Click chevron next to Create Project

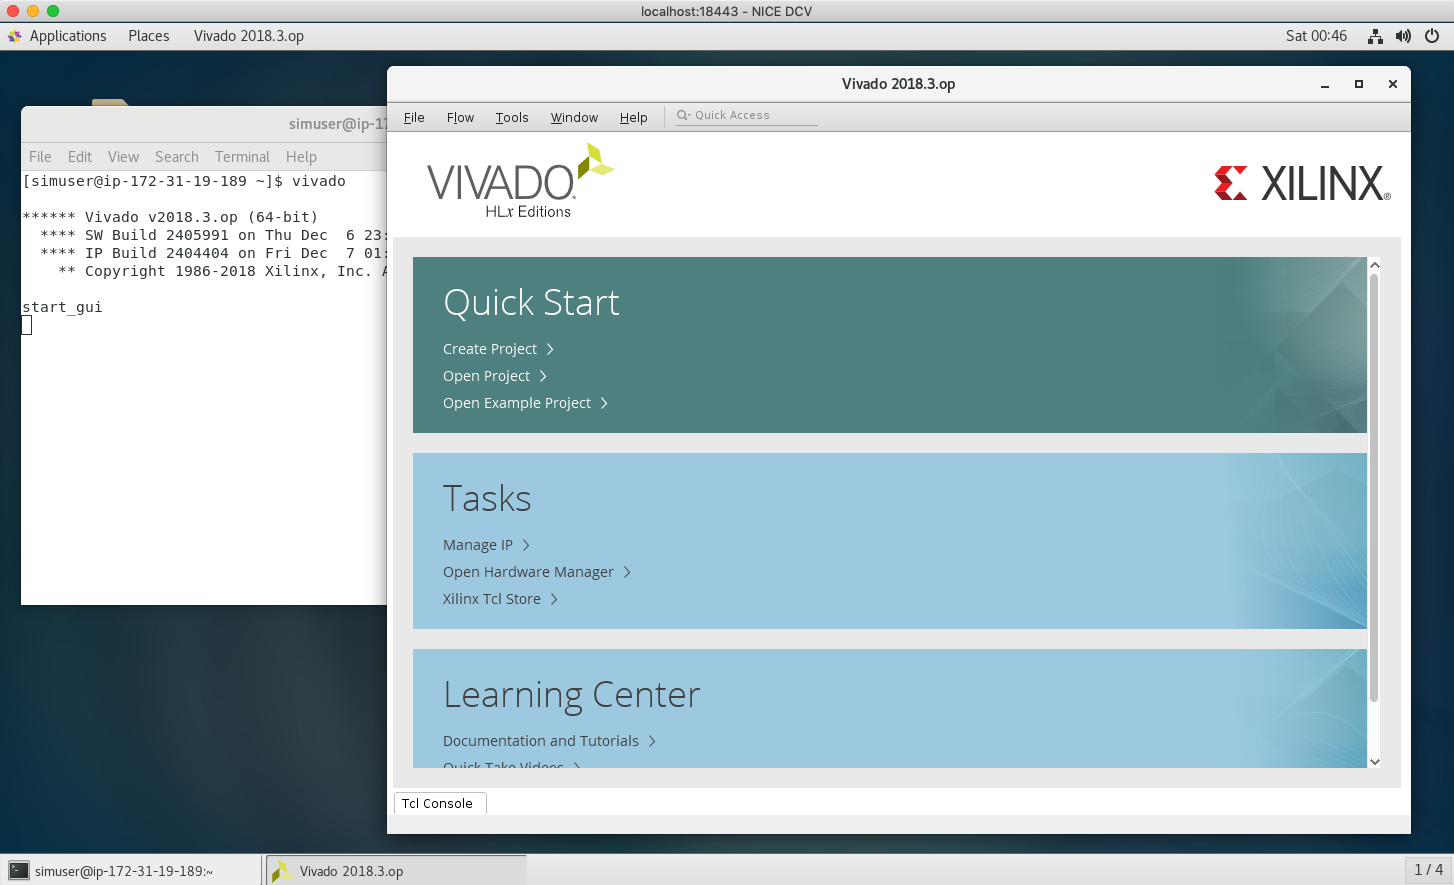click(550, 349)
